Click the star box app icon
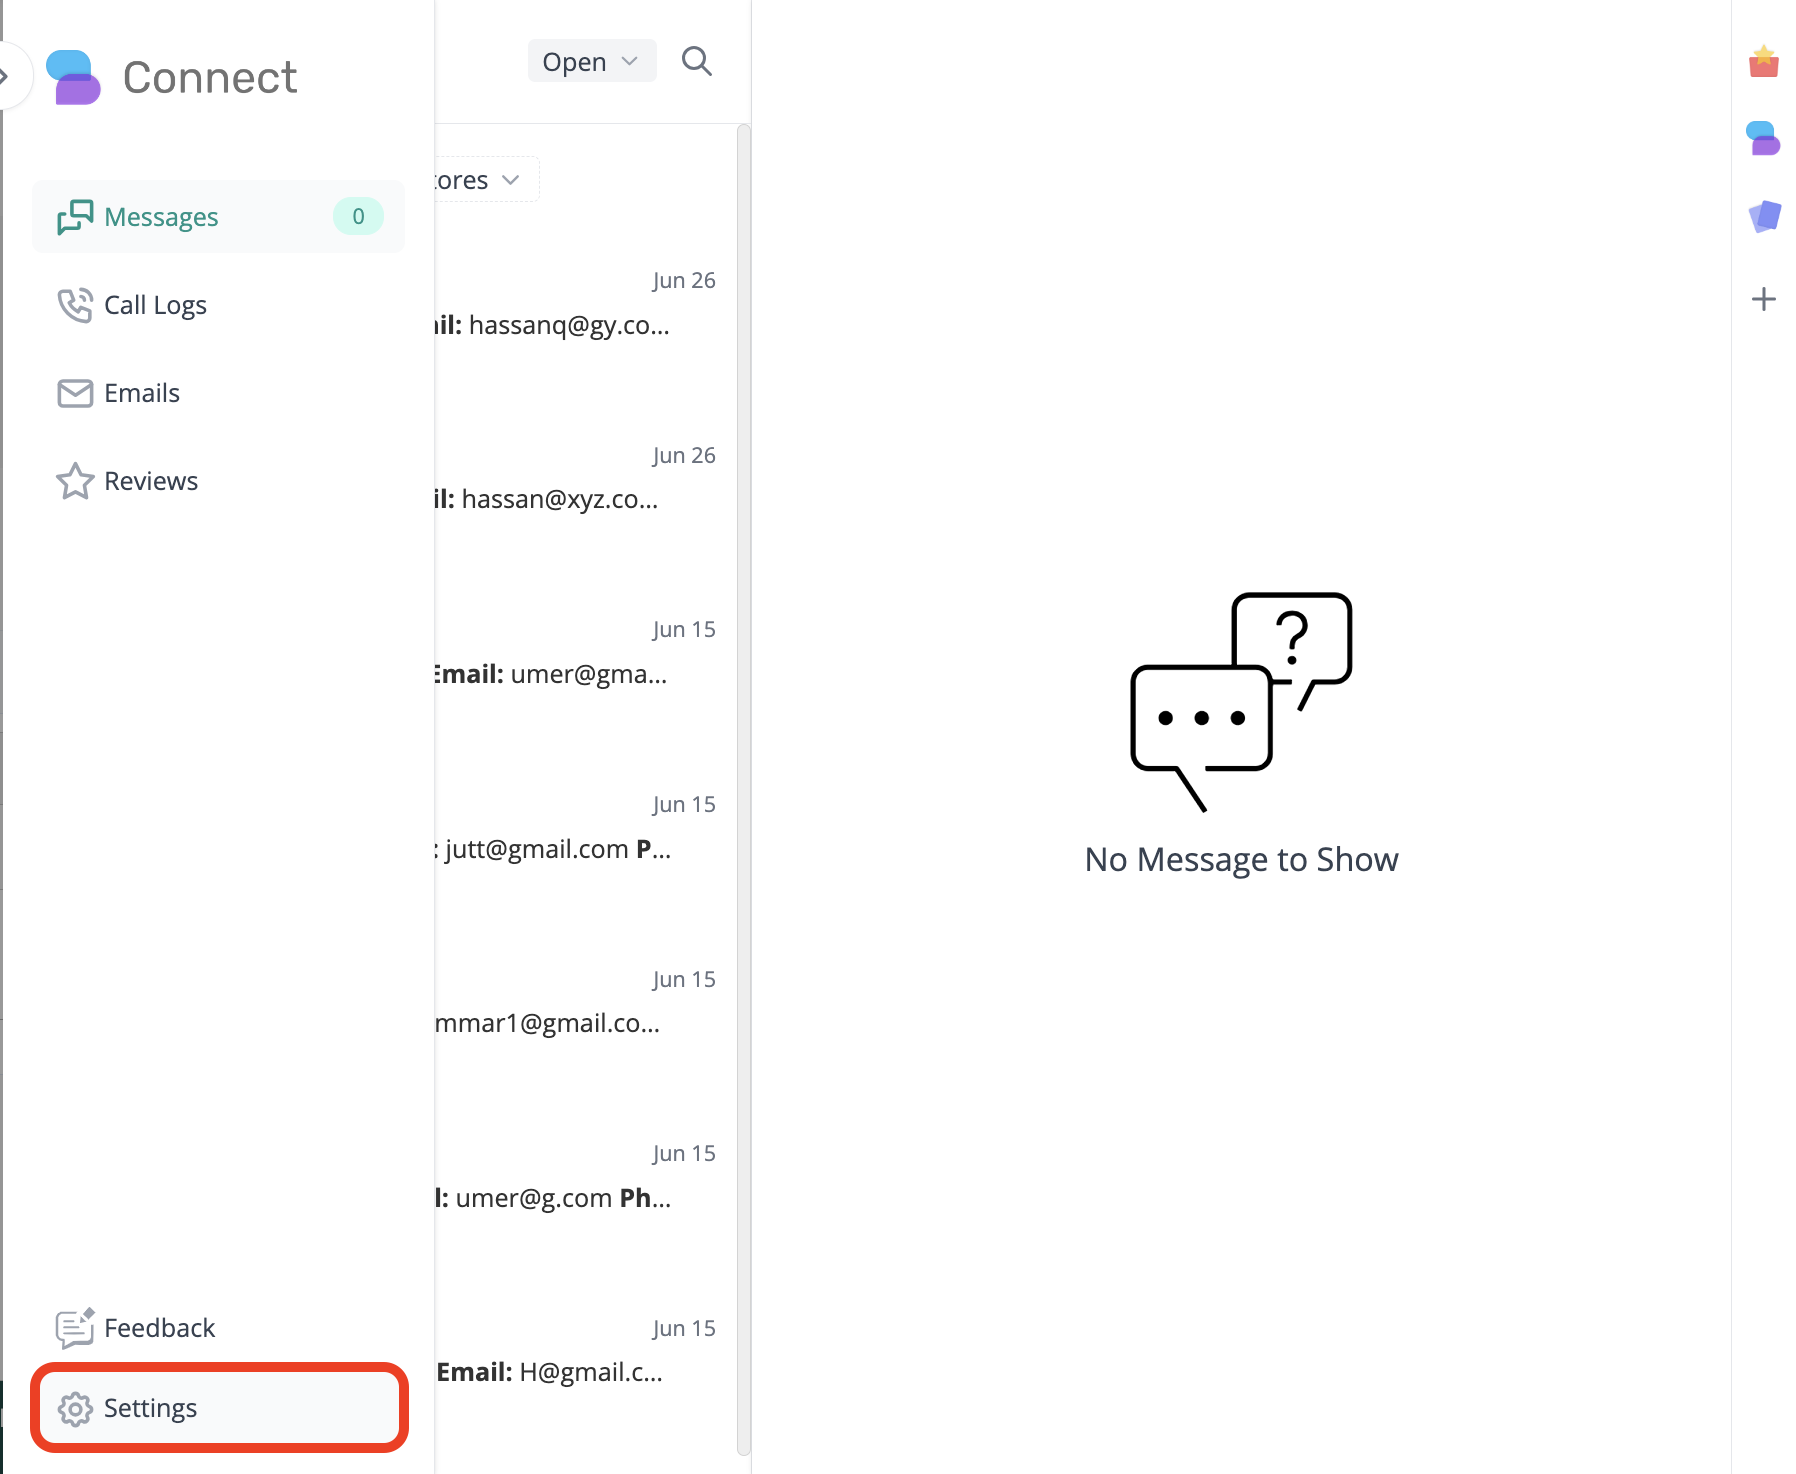The width and height of the screenshot is (1796, 1474). click(x=1764, y=62)
